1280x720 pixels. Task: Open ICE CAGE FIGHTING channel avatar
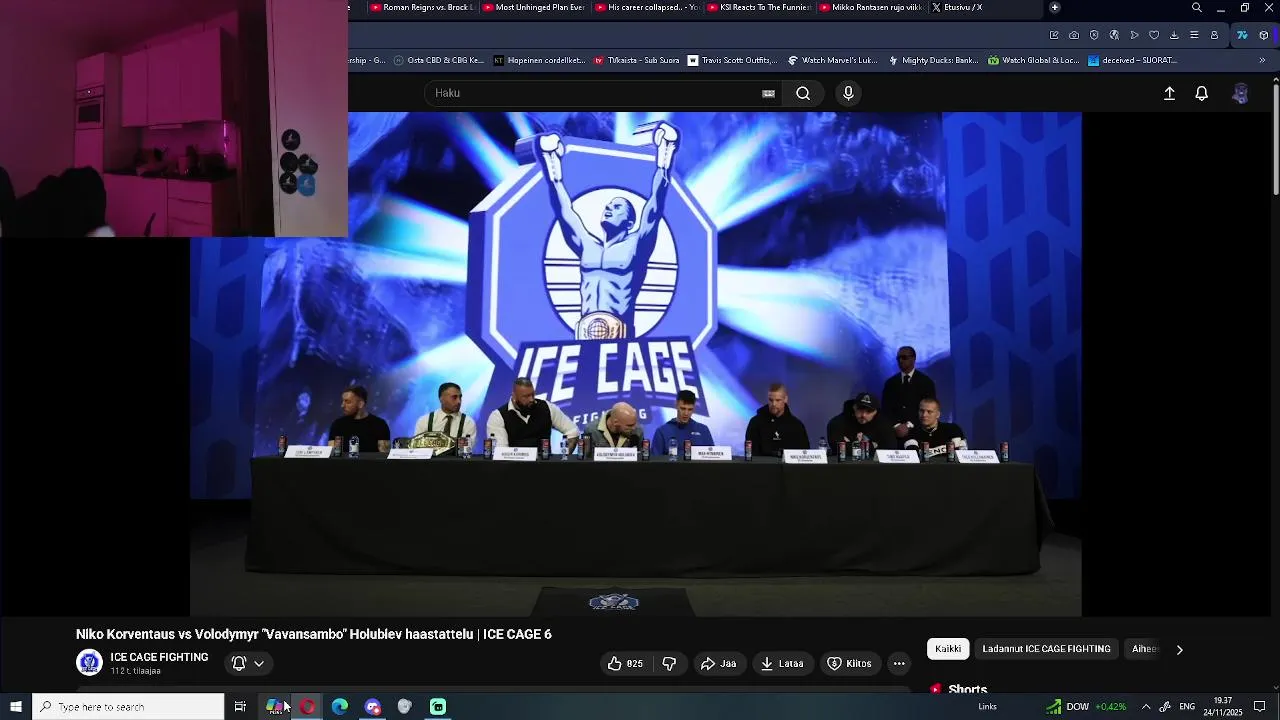[90, 662]
